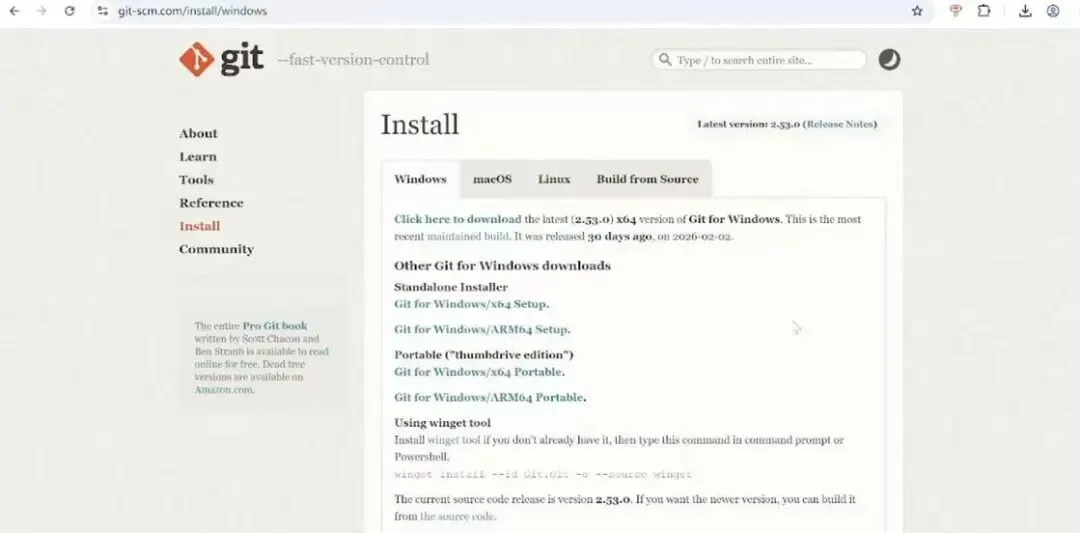The height and width of the screenshot is (533, 1080).
Task: Go back with browser back arrow
Action: click(14, 11)
